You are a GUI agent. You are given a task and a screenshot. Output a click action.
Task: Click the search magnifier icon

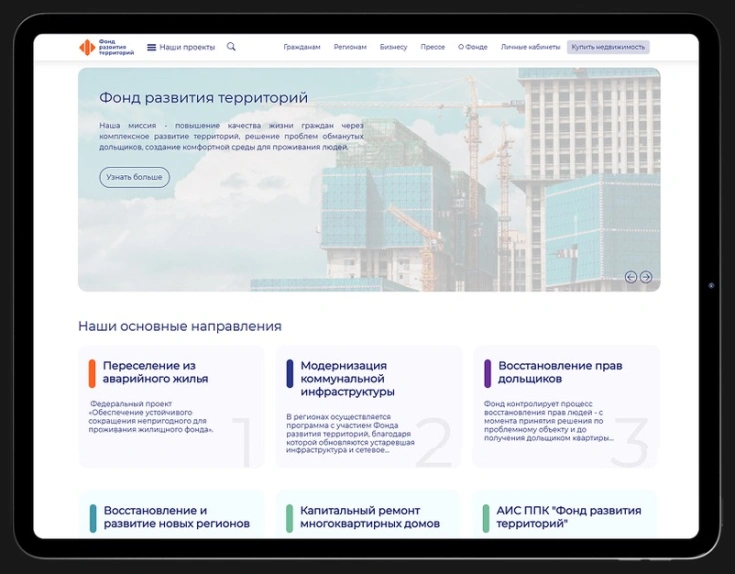coord(231,47)
